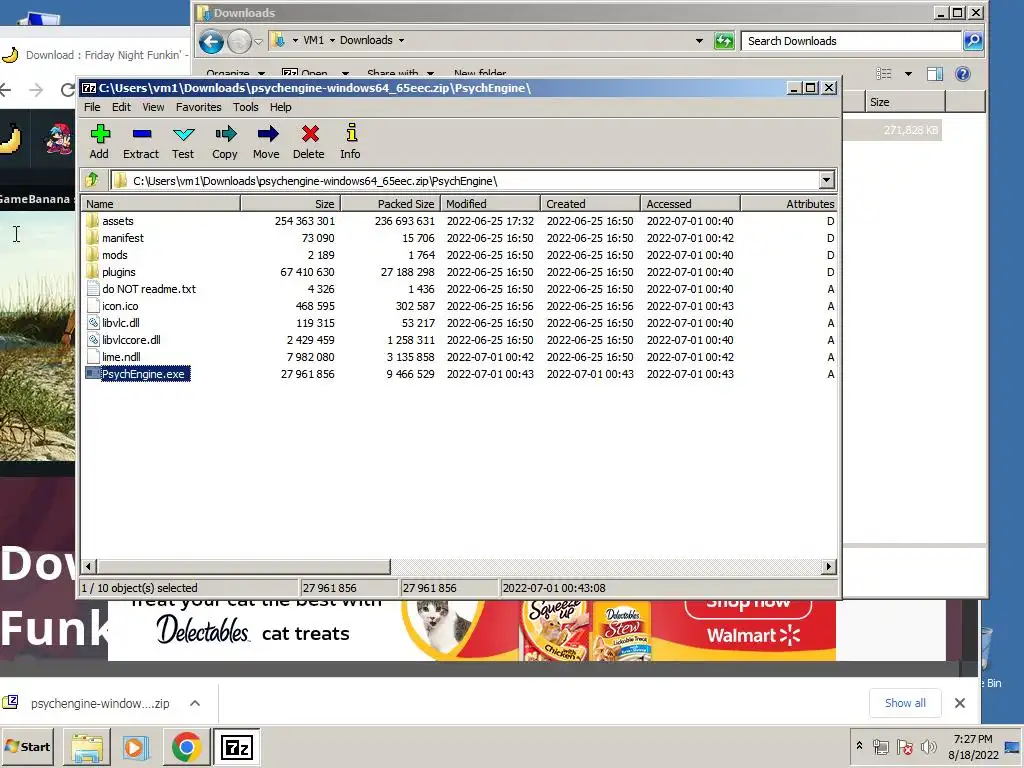Select the manifest folder

pos(123,238)
